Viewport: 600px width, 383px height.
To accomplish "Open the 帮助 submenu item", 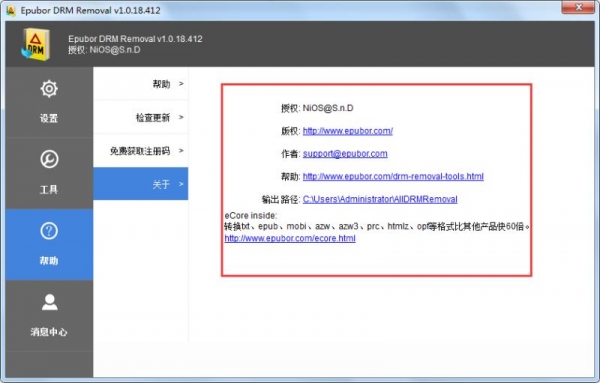I will point(141,84).
